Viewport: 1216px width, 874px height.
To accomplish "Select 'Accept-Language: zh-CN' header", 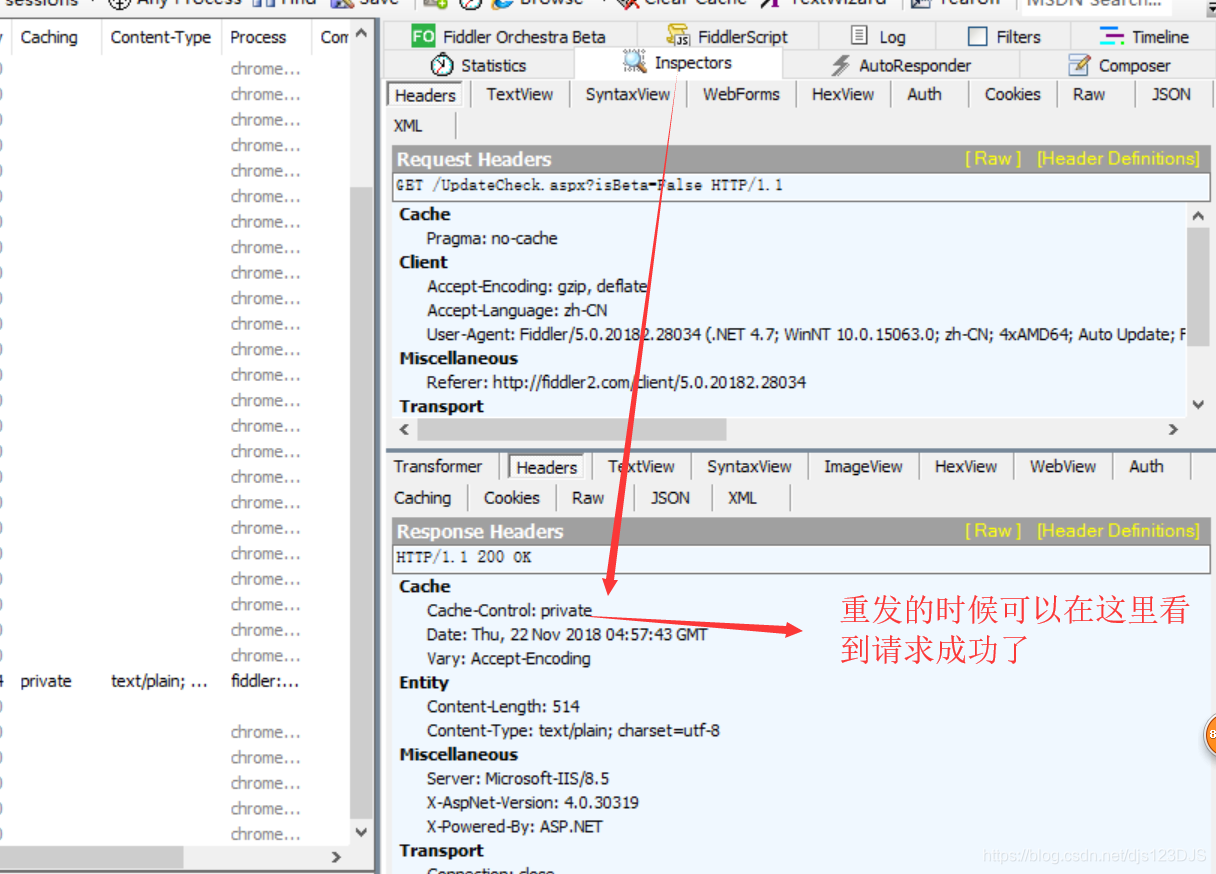I will click(x=517, y=310).
